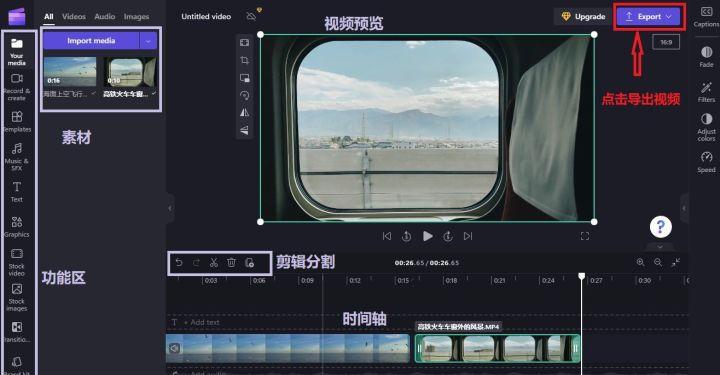Viewport: 720px width, 375px height.
Task: Switch to the Images tab
Action: (x=136, y=17)
